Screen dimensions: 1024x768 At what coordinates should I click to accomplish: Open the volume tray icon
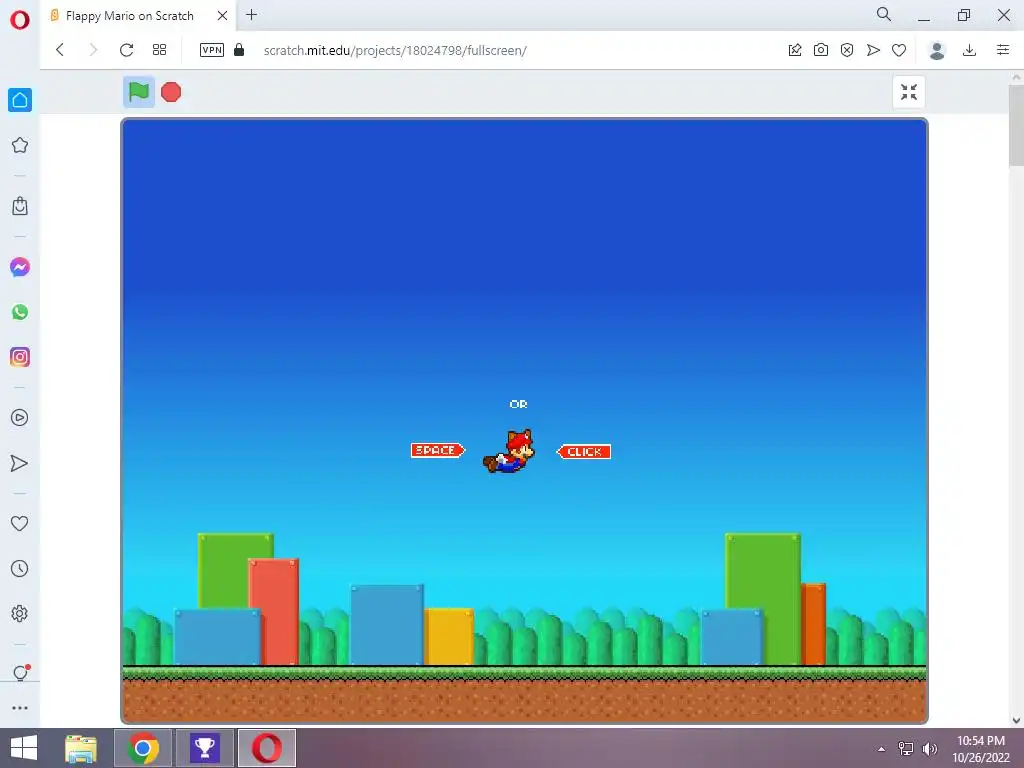click(x=929, y=748)
